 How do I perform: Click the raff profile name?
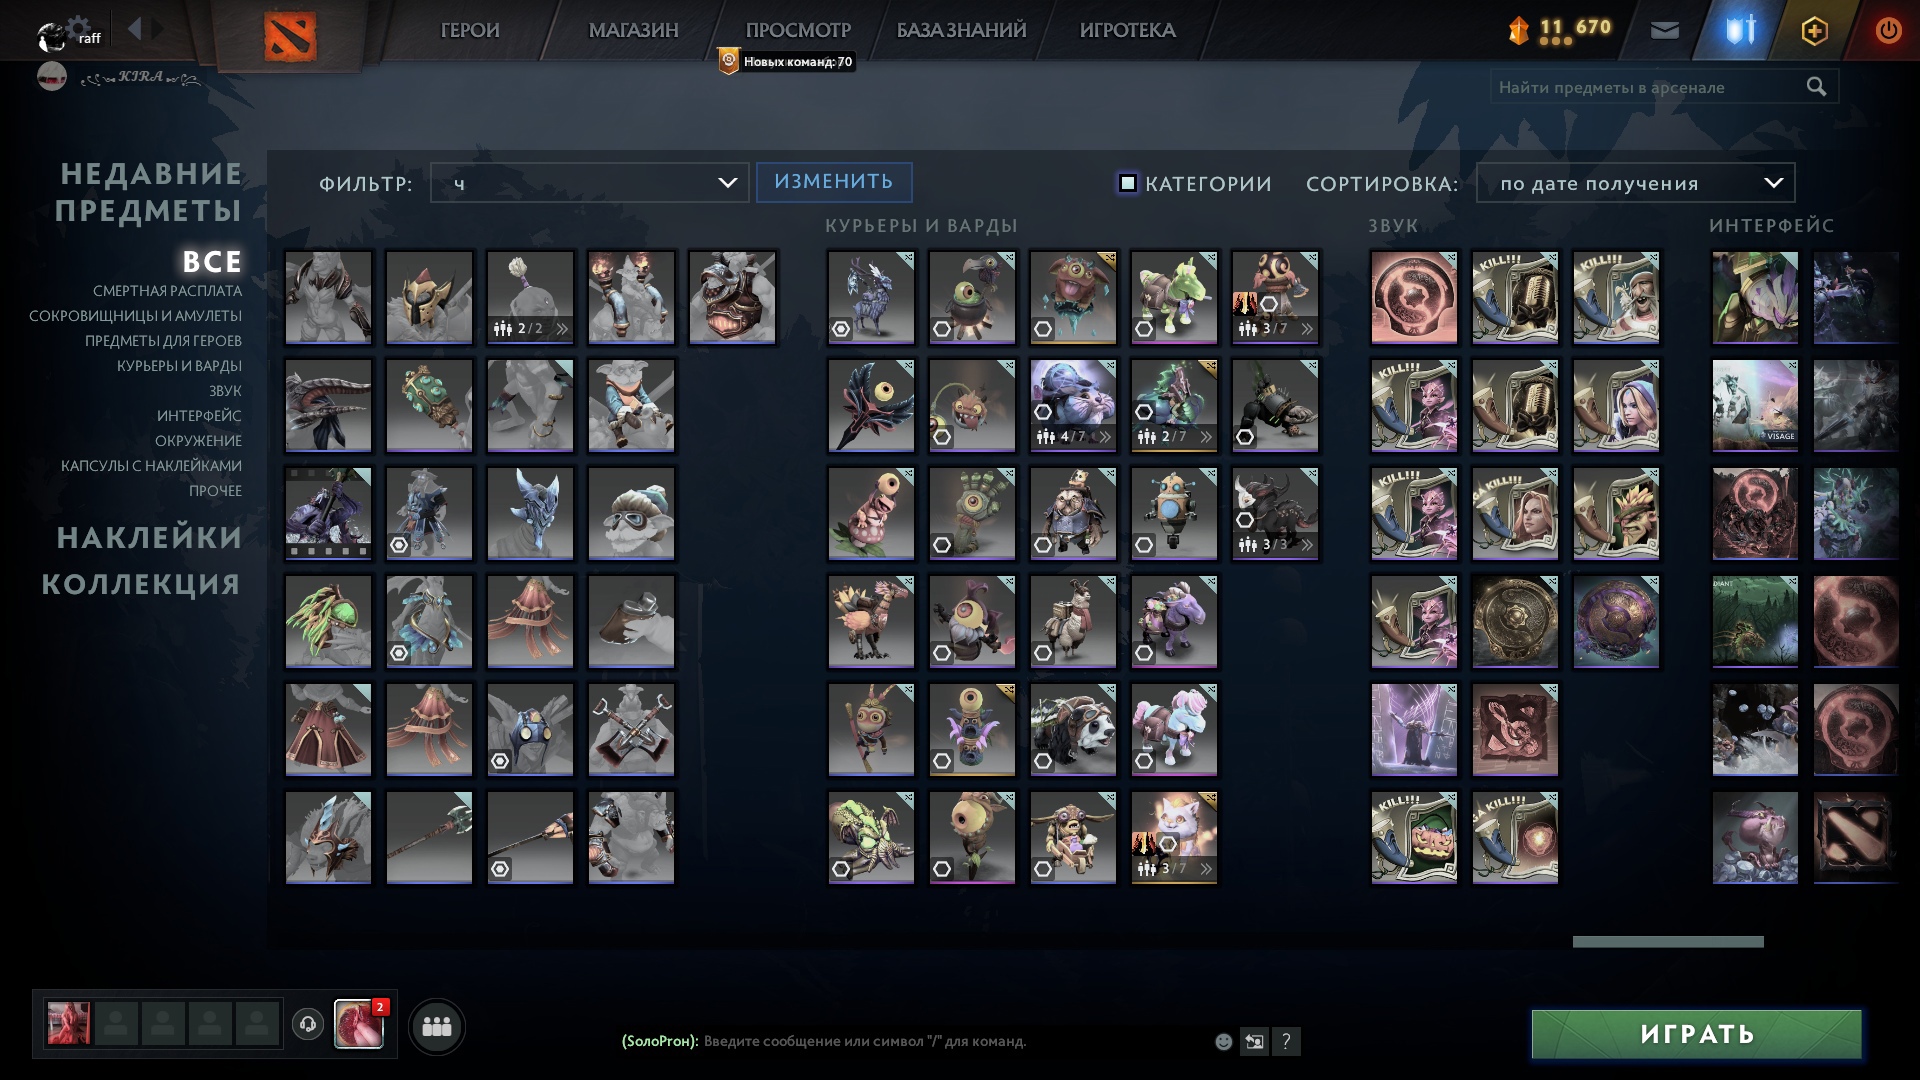(90, 38)
